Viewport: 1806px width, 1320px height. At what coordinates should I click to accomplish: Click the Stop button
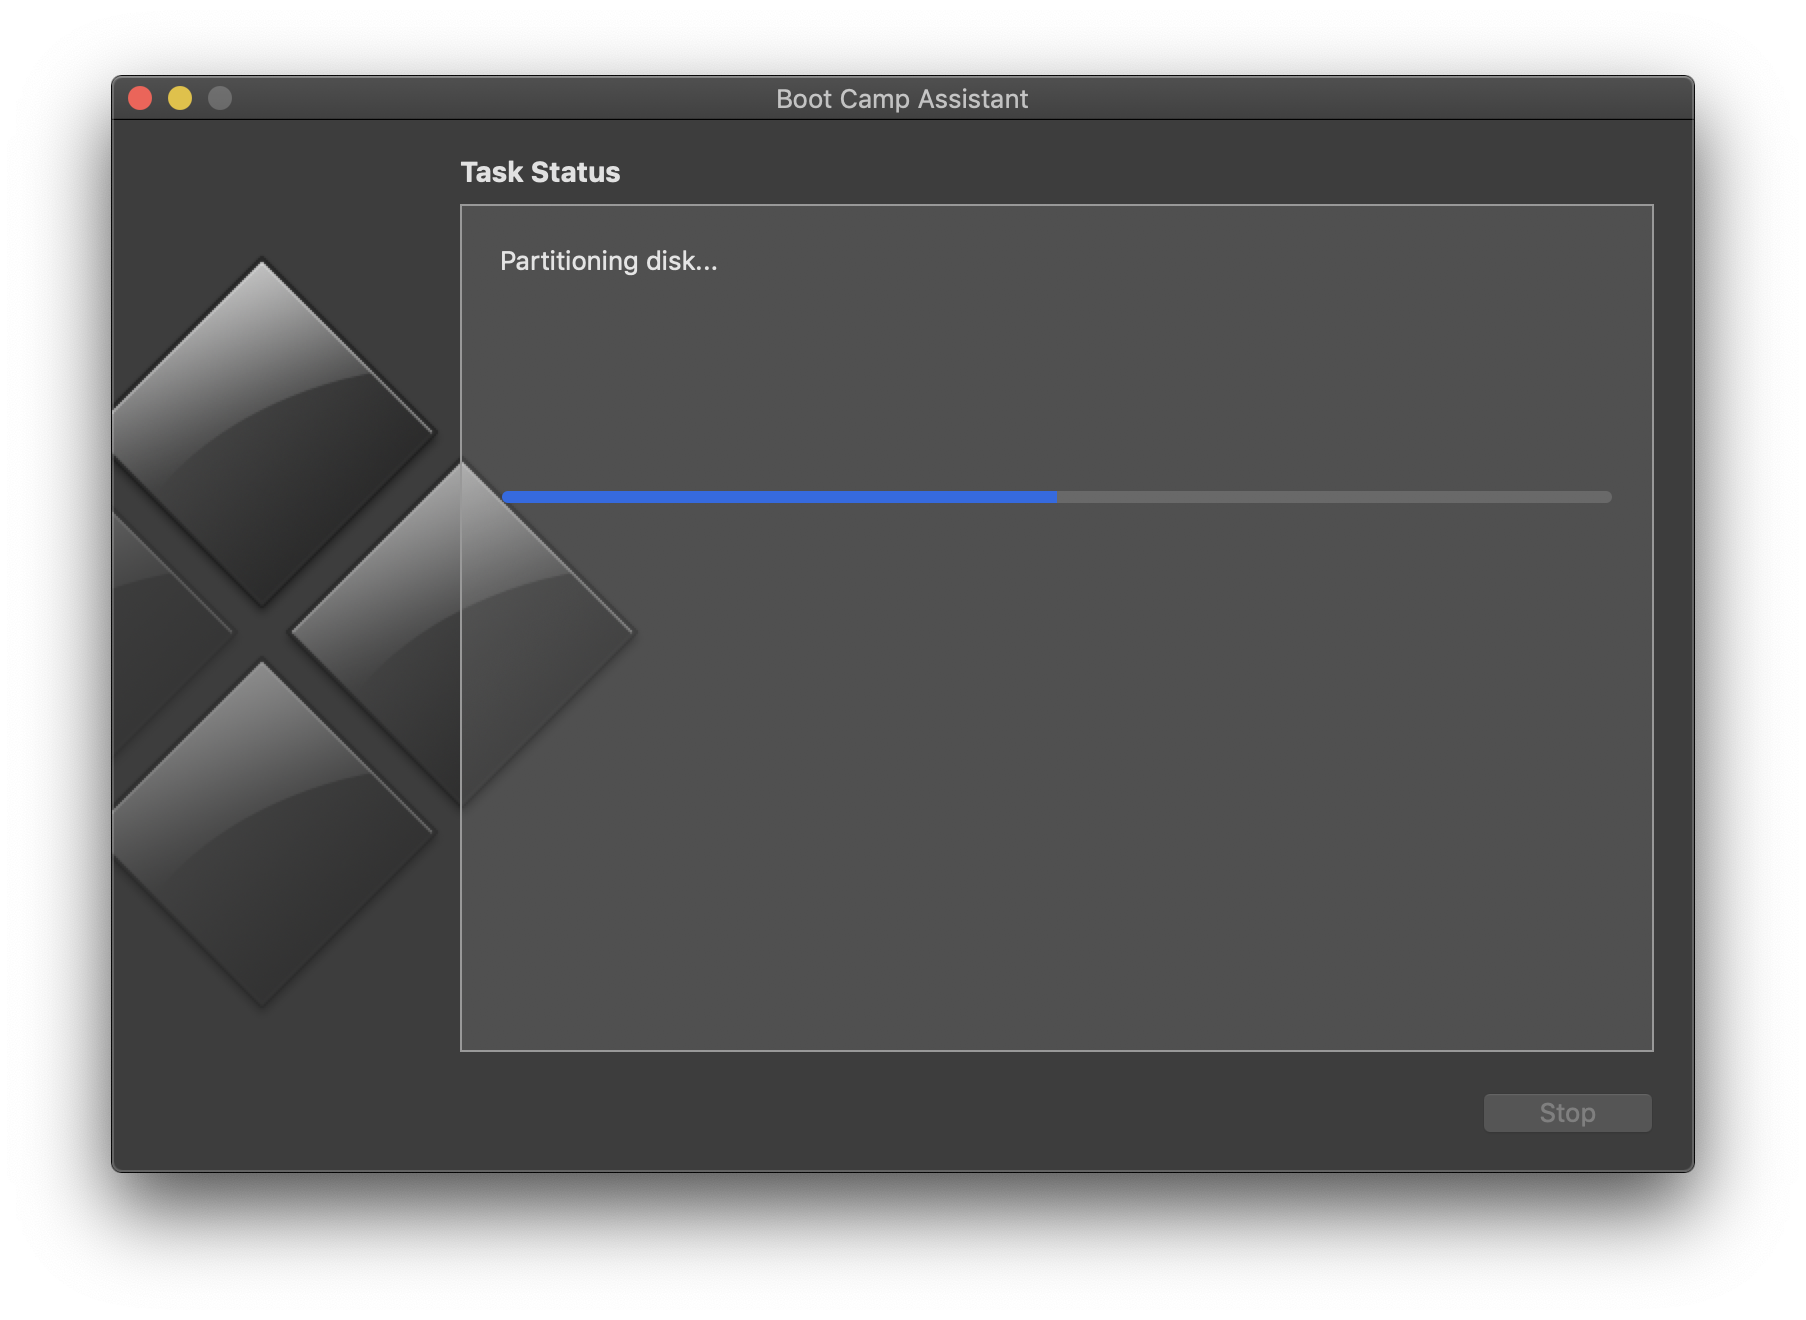tap(1567, 1112)
